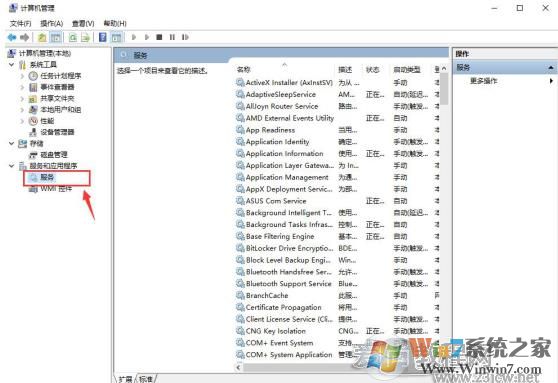
Task: Collapse the 系统工具 tree node
Action: (12, 65)
